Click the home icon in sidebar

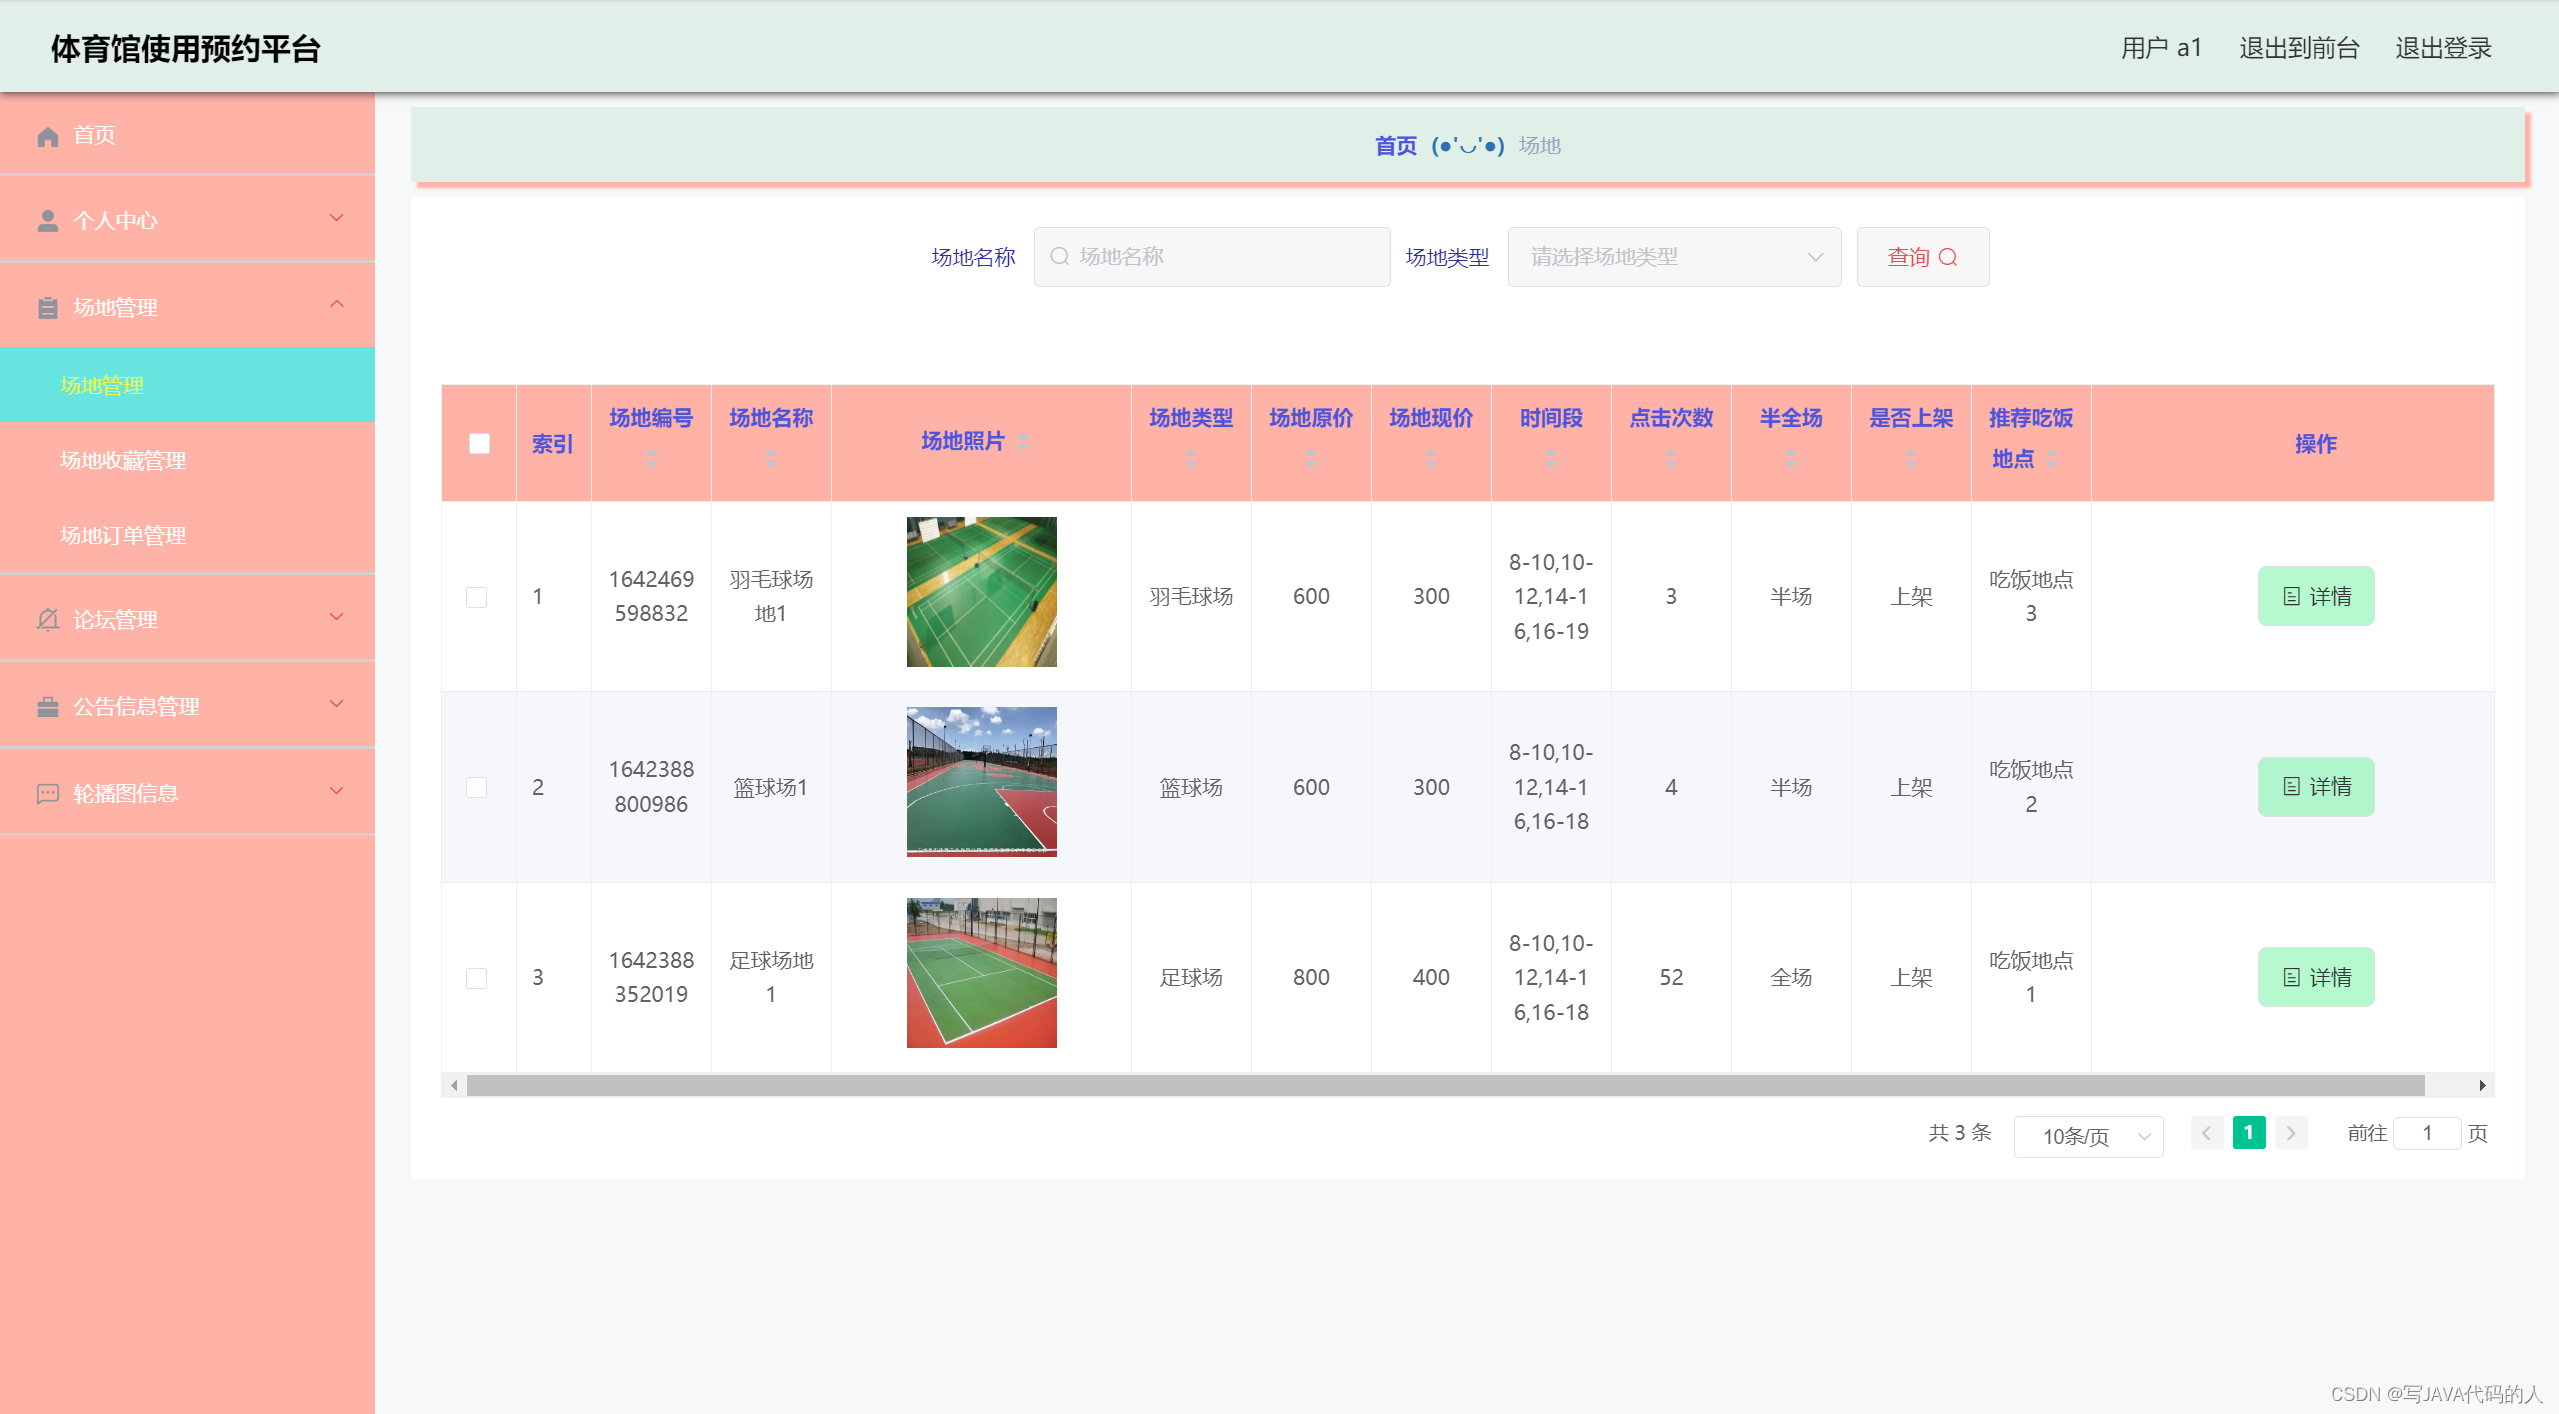click(x=47, y=136)
